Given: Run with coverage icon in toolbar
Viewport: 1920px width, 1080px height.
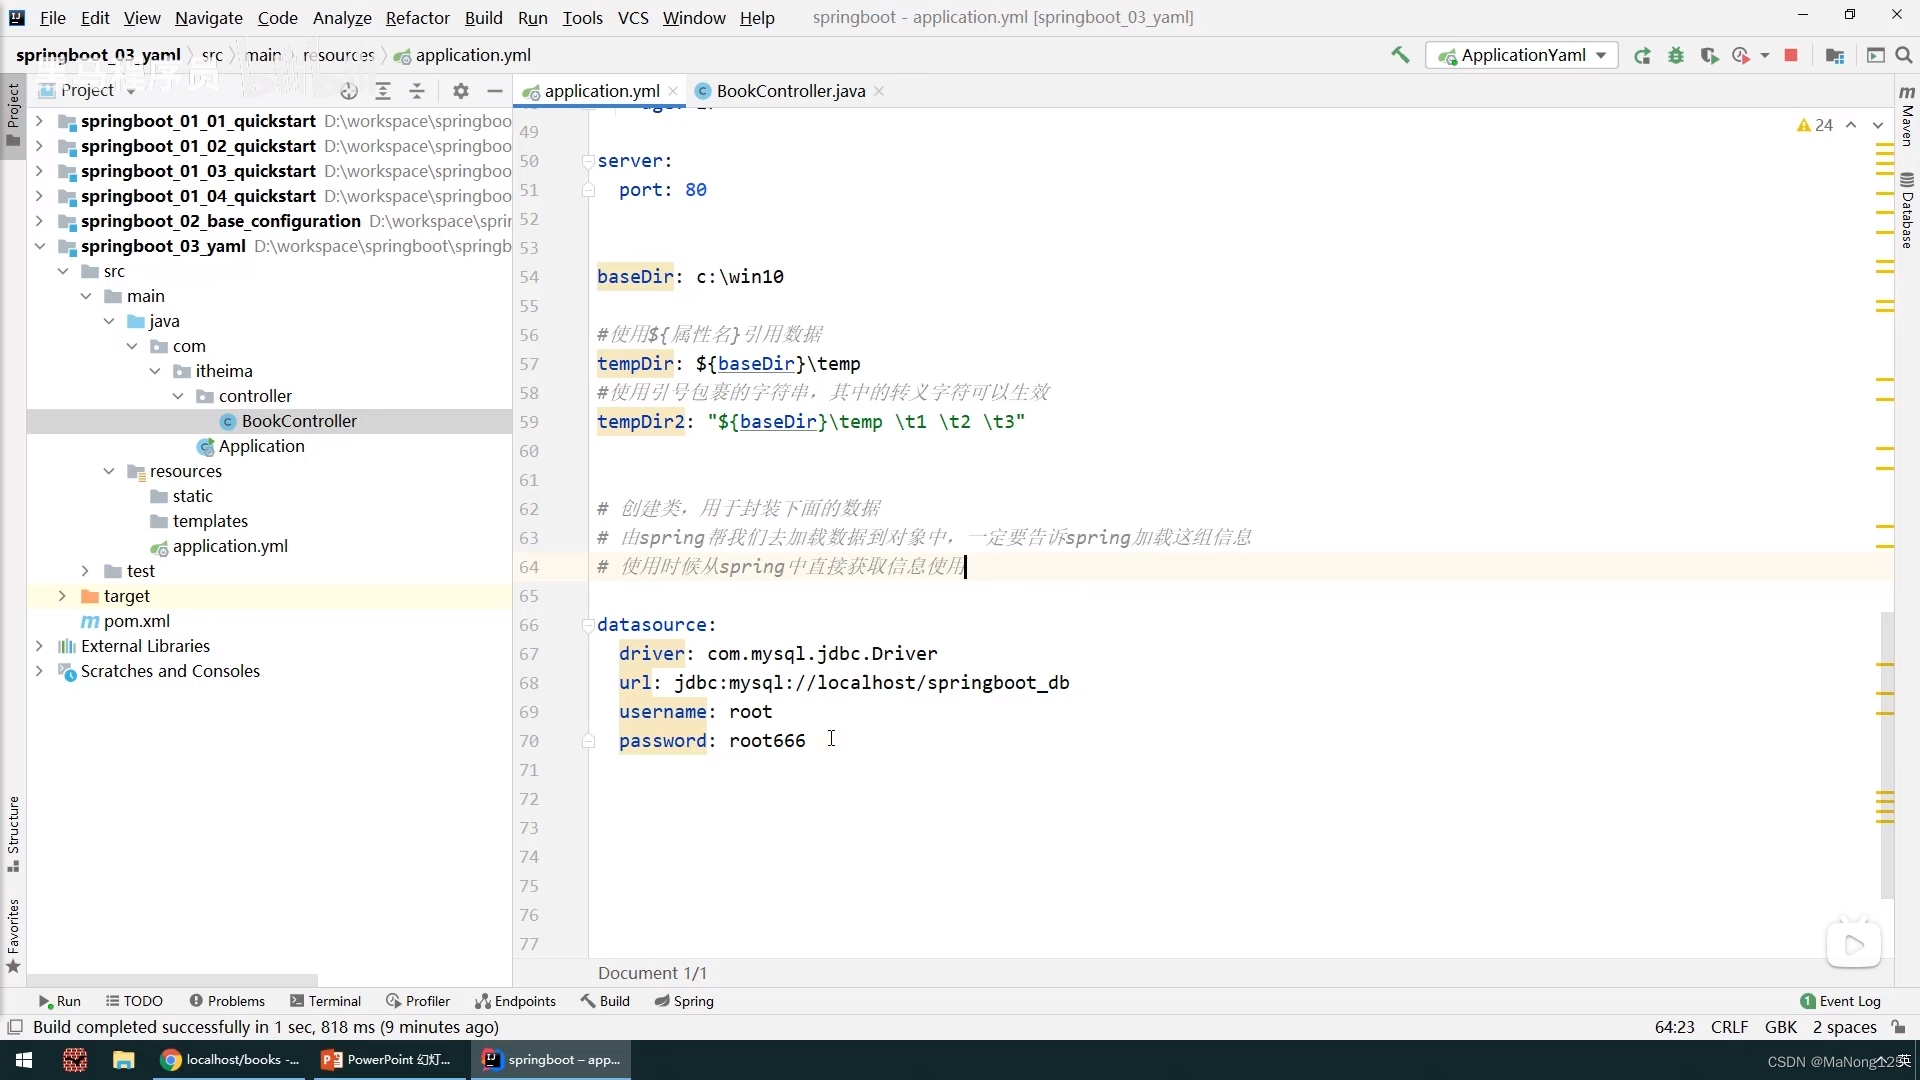Looking at the screenshot, I should click(1709, 56).
